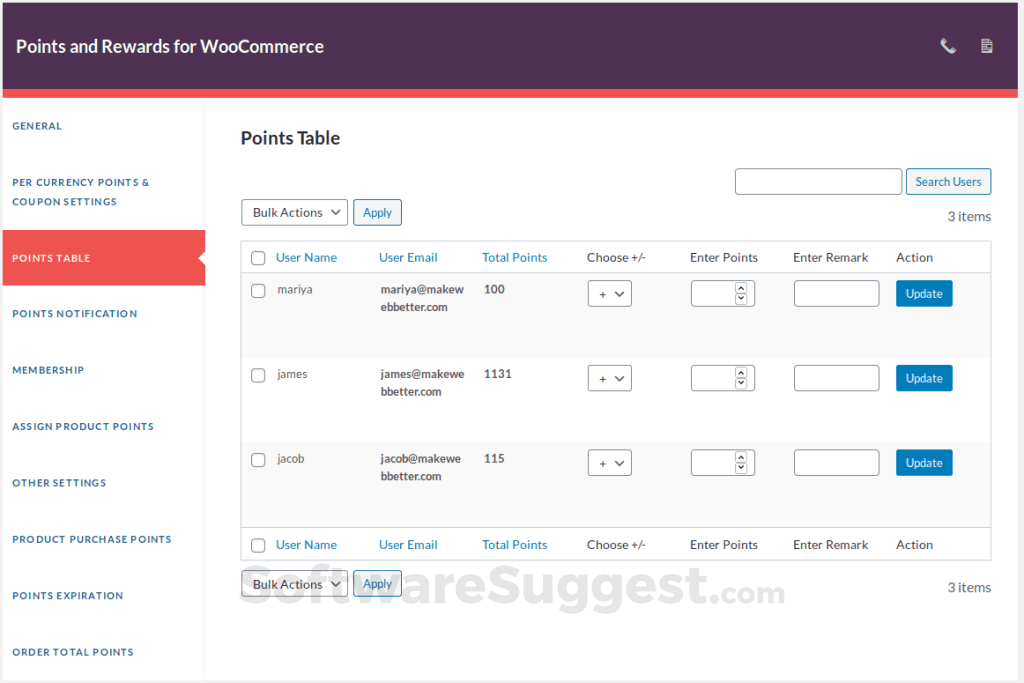
Task: Open the +/- selector in jacob's row
Action: pos(609,463)
